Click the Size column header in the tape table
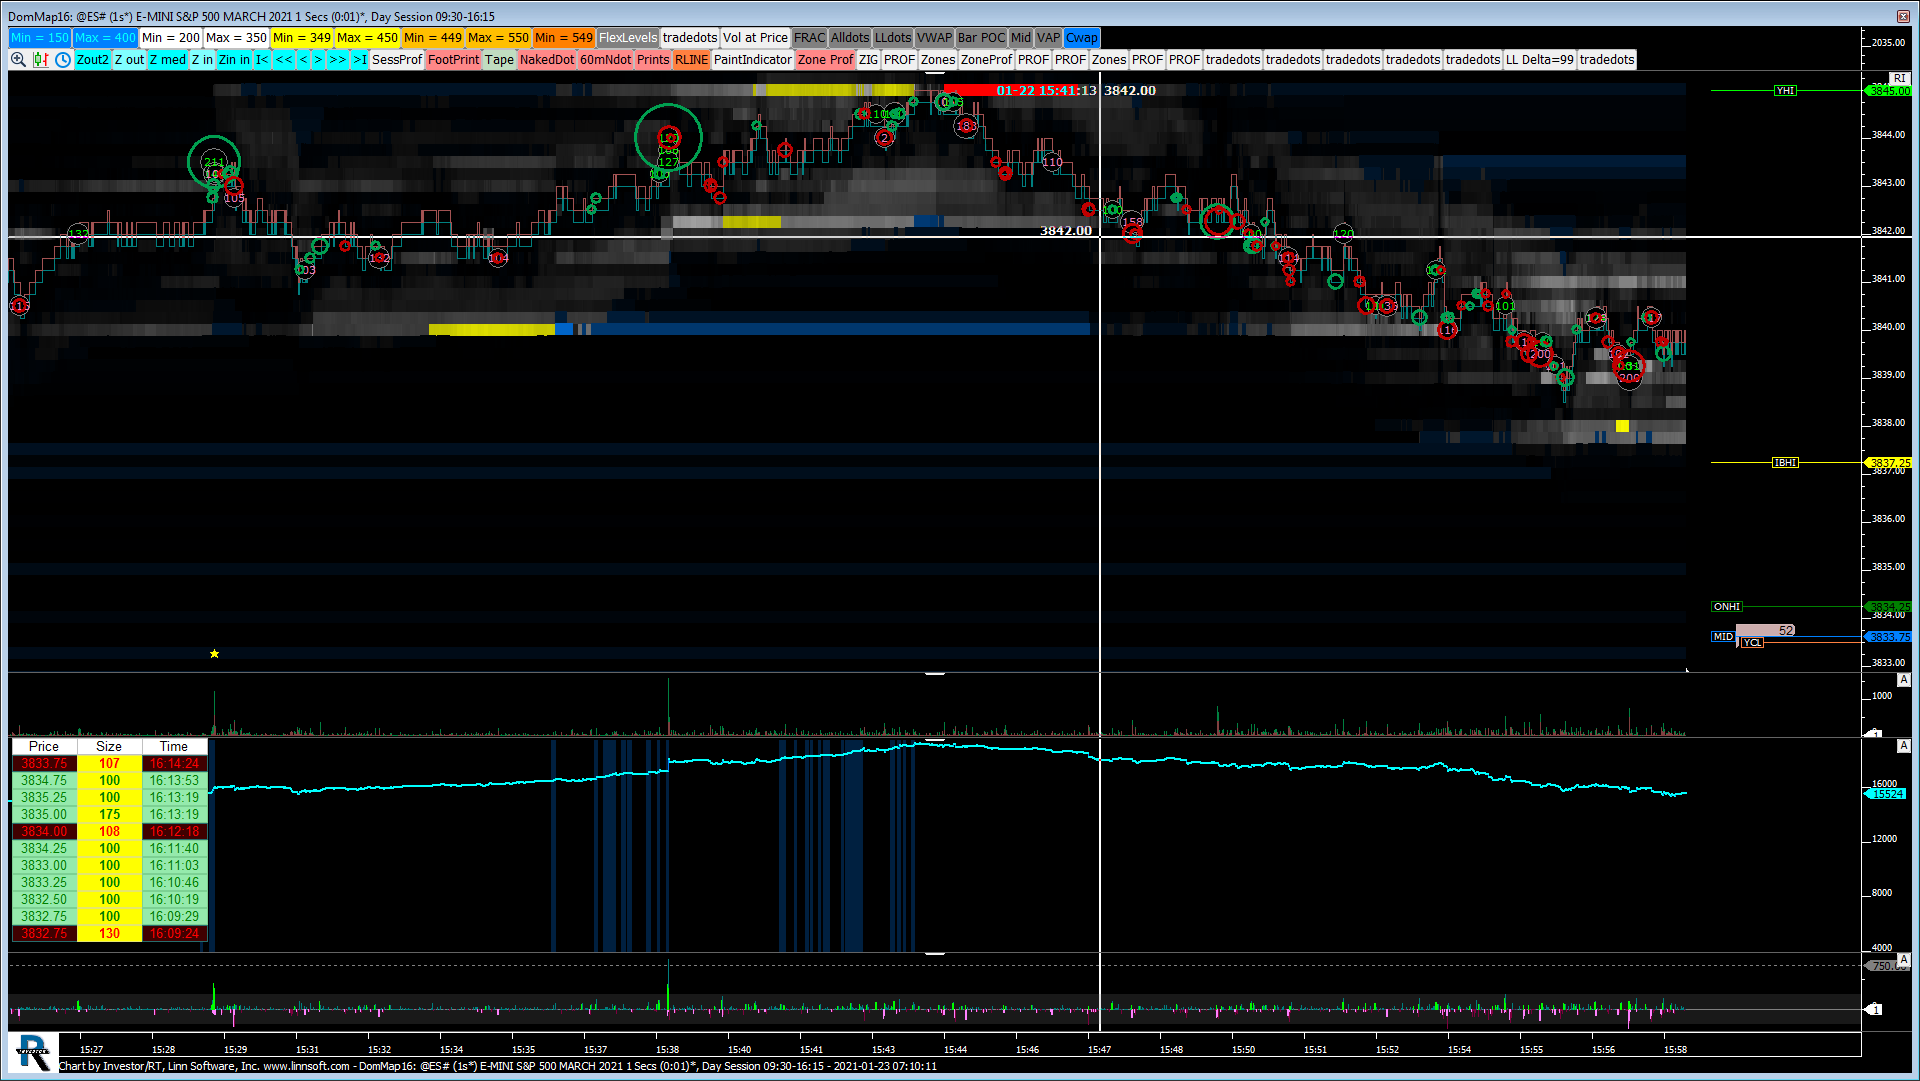The image size is (1920, 1081). (109, 747)
